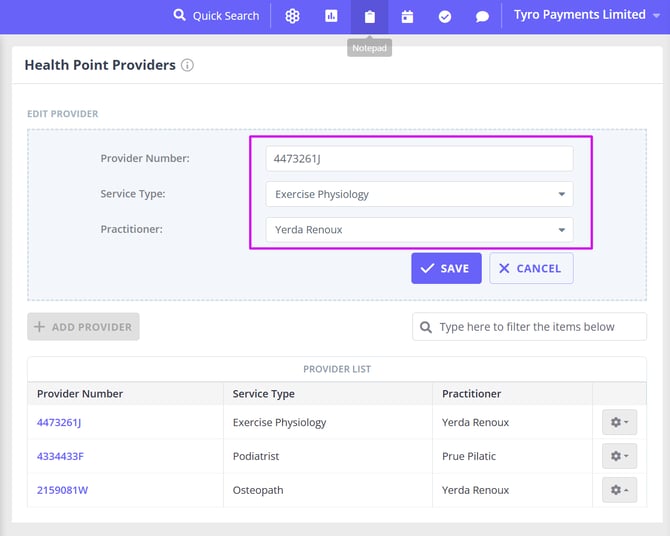Open gear menu for provider 2159081W

(x=619, y=490)
